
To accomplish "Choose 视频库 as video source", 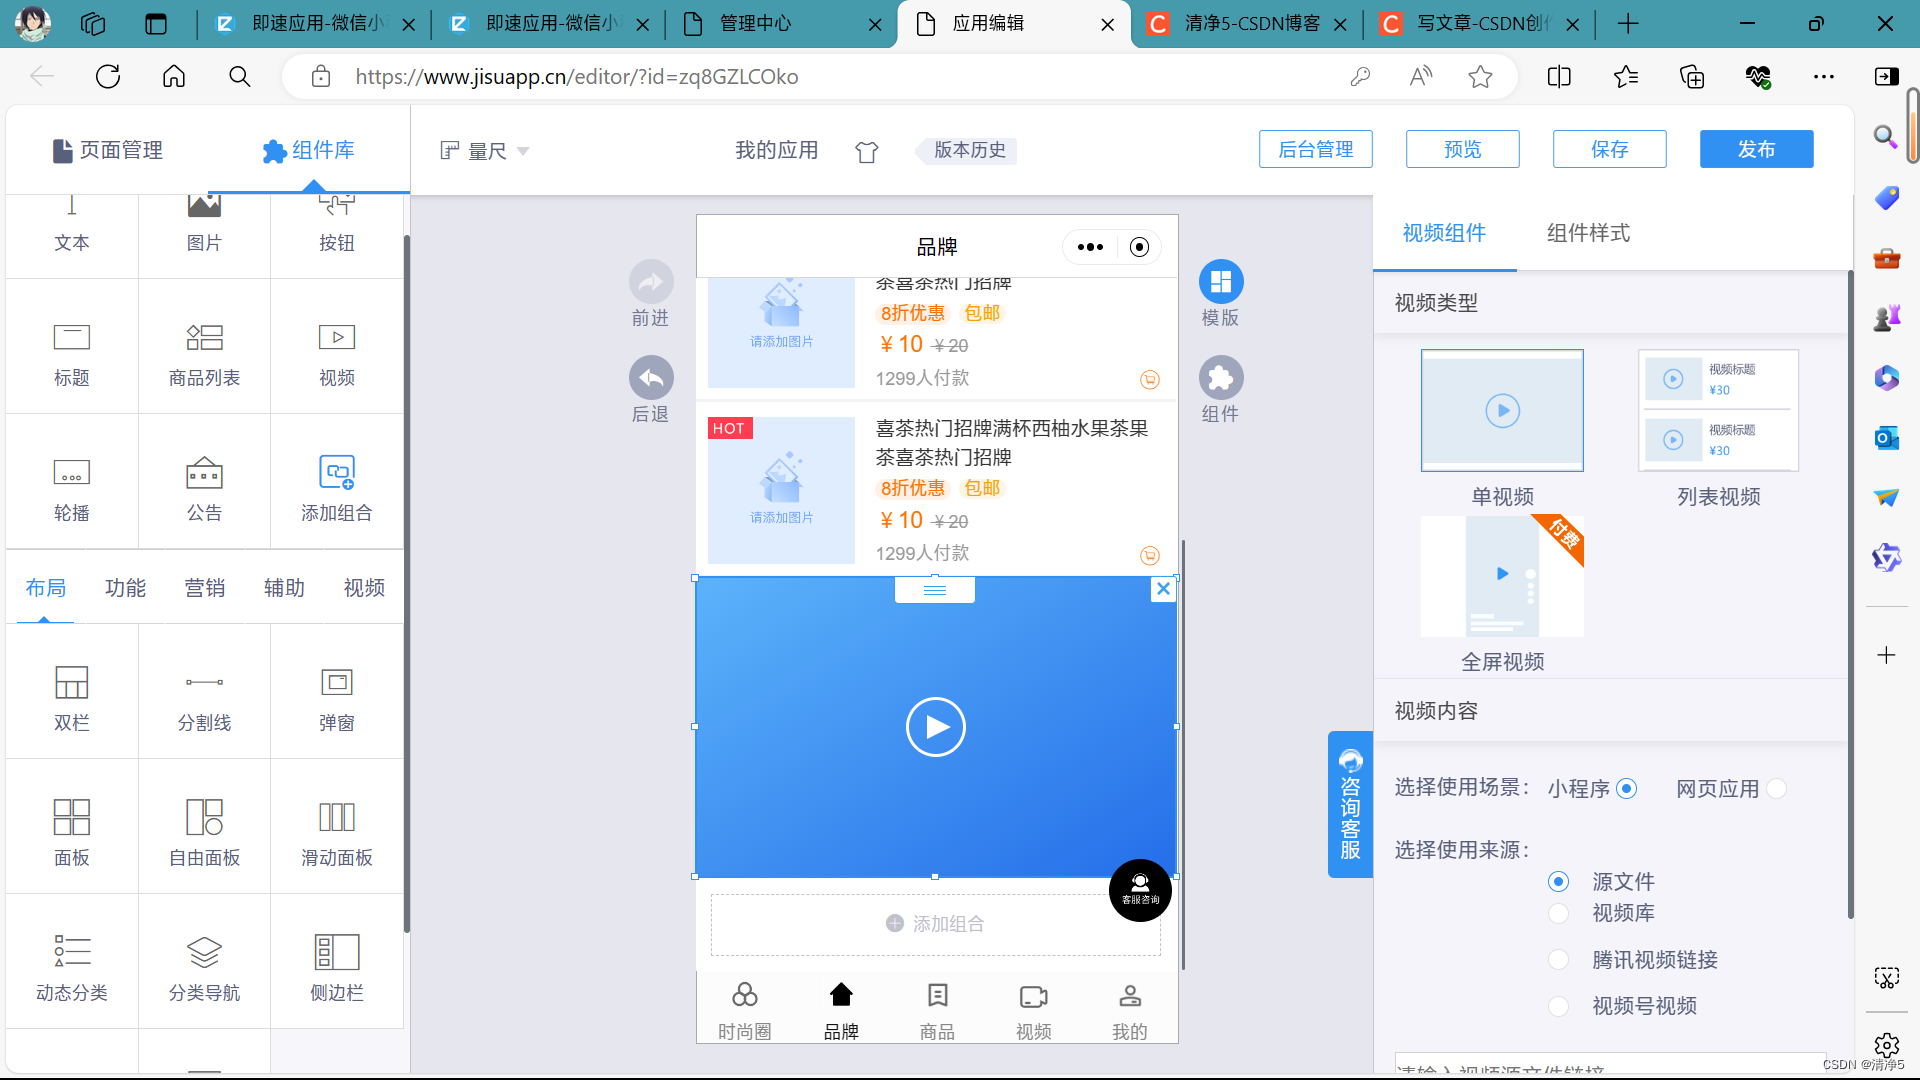I will 1558,913.
